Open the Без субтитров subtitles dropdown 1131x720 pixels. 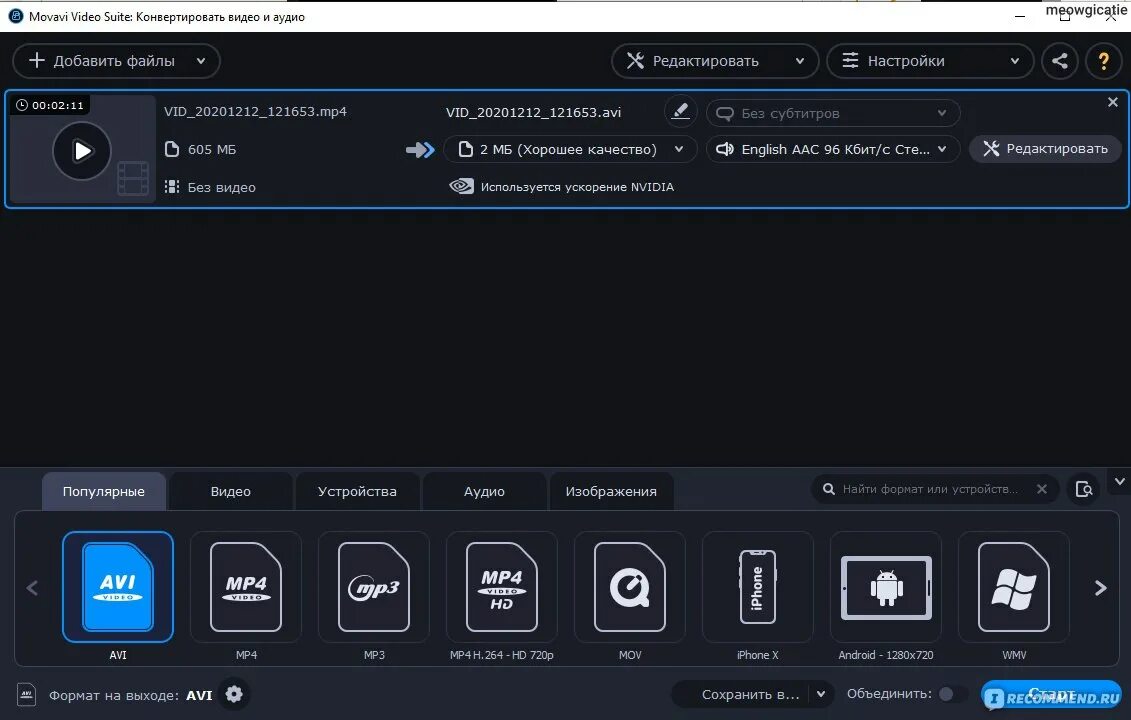[x=833, y=113]
